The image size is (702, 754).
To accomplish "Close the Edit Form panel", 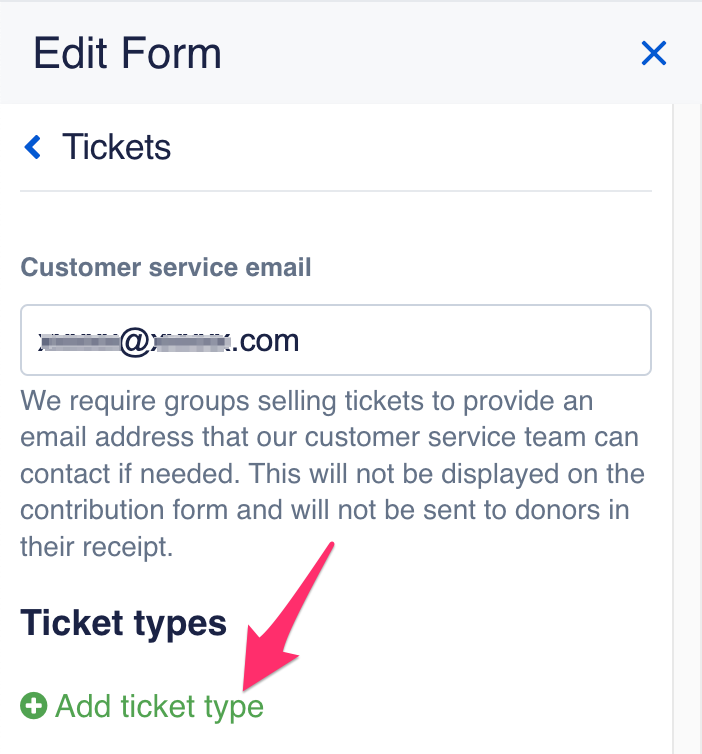I will tap(653, 53).
